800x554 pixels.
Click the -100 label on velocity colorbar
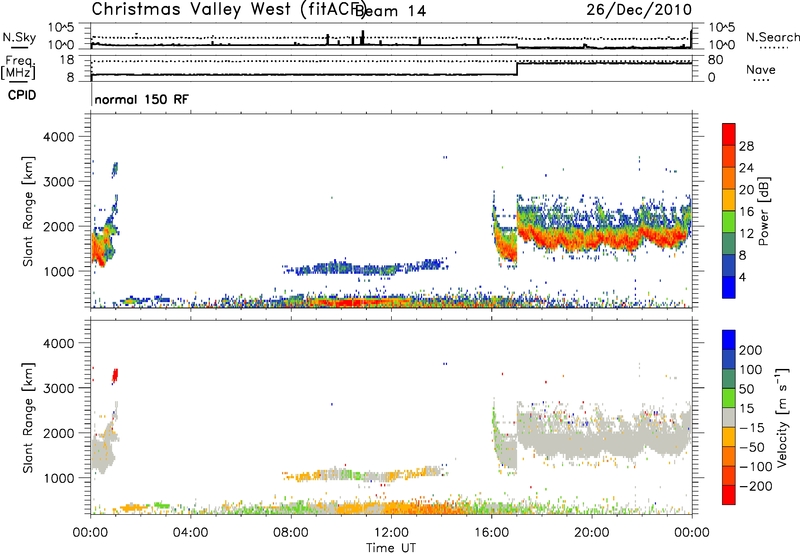pyautogui.click(x=755, y=467)
